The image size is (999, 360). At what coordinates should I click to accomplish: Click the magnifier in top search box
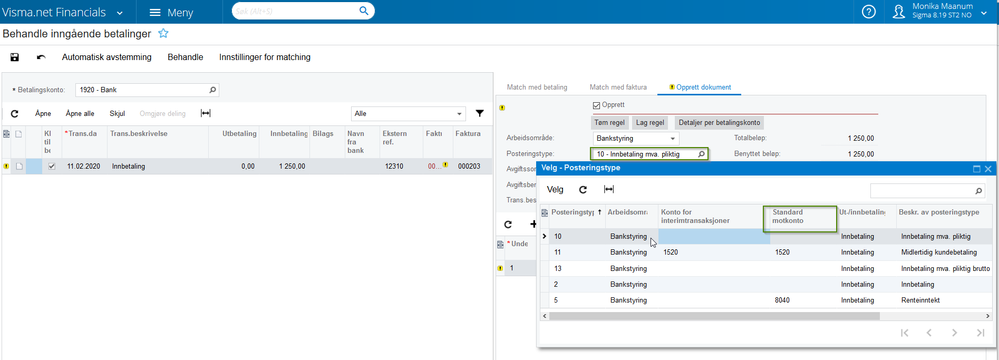pyautogui.click(x=364, y=11)
